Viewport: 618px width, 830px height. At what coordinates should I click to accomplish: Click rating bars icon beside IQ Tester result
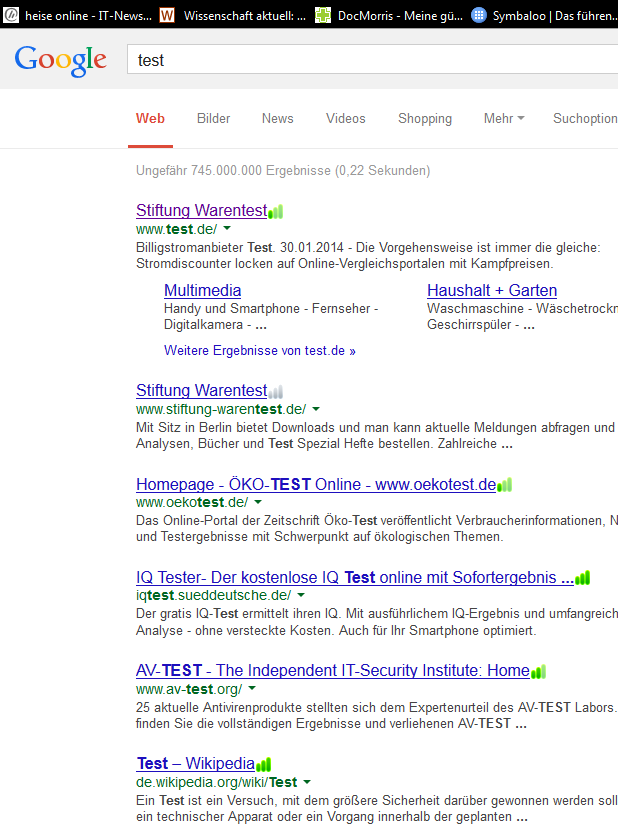tap(583, 578)
